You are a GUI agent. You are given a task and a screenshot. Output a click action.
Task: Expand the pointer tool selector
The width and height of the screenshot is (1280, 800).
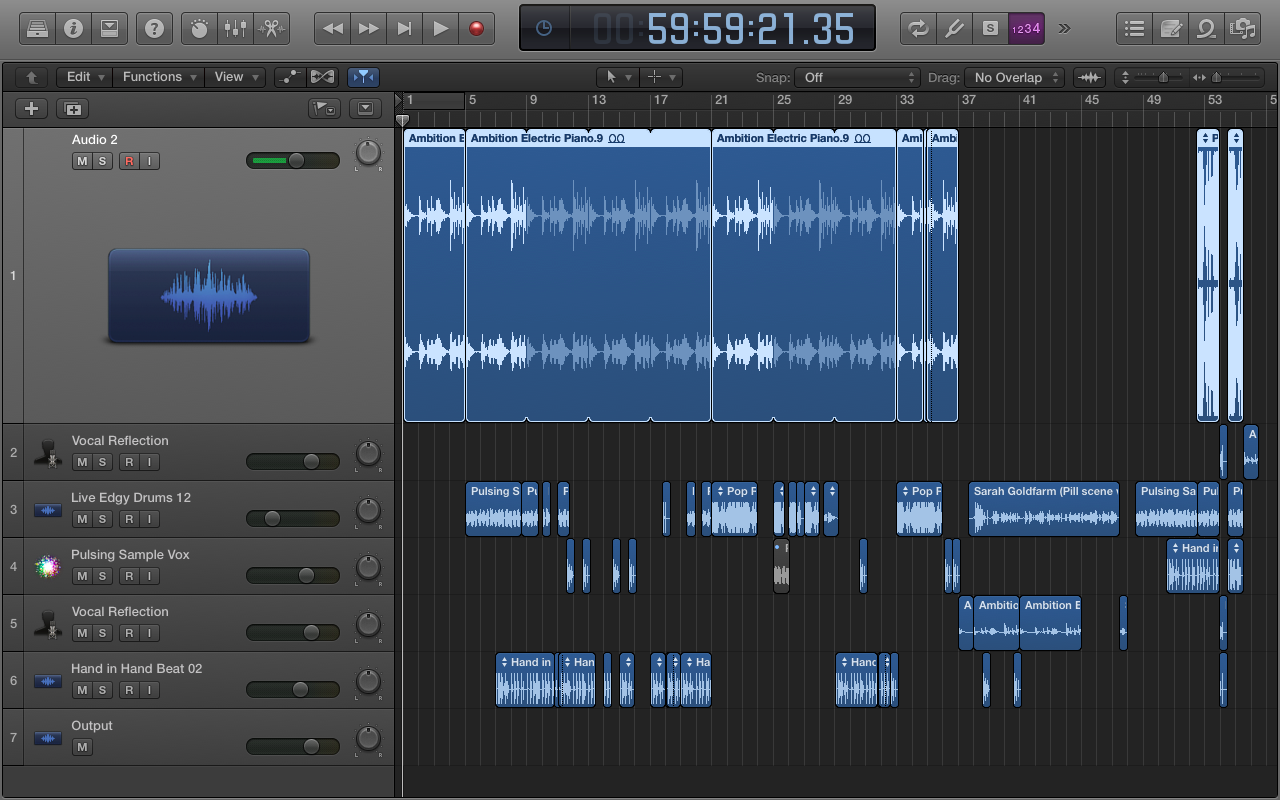616,77
